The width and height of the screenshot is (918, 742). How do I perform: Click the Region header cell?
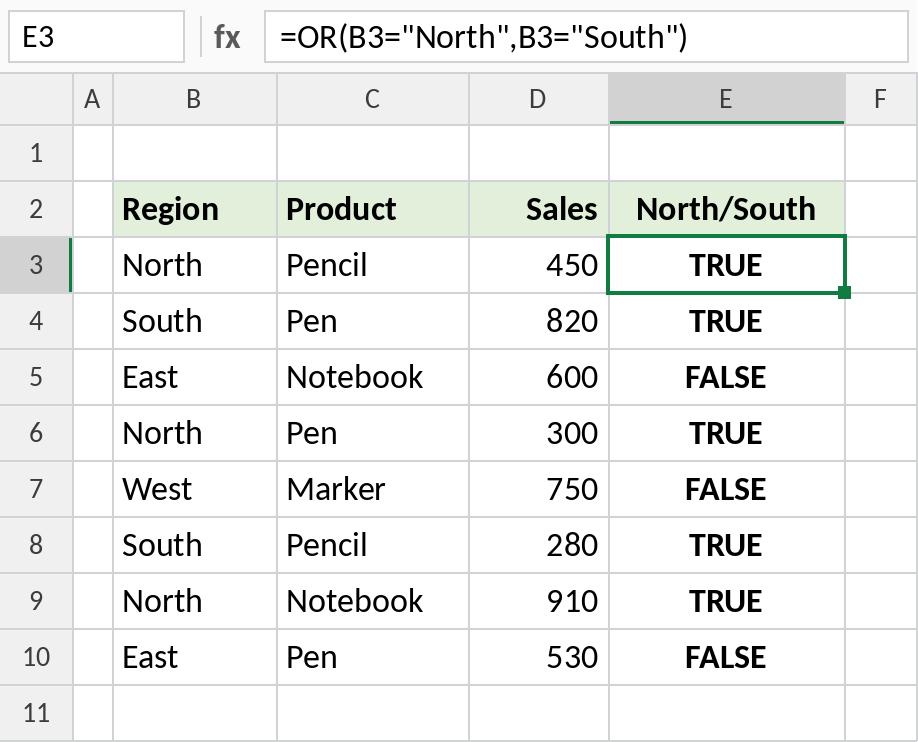pyautogui.click(x=194, y=209)
